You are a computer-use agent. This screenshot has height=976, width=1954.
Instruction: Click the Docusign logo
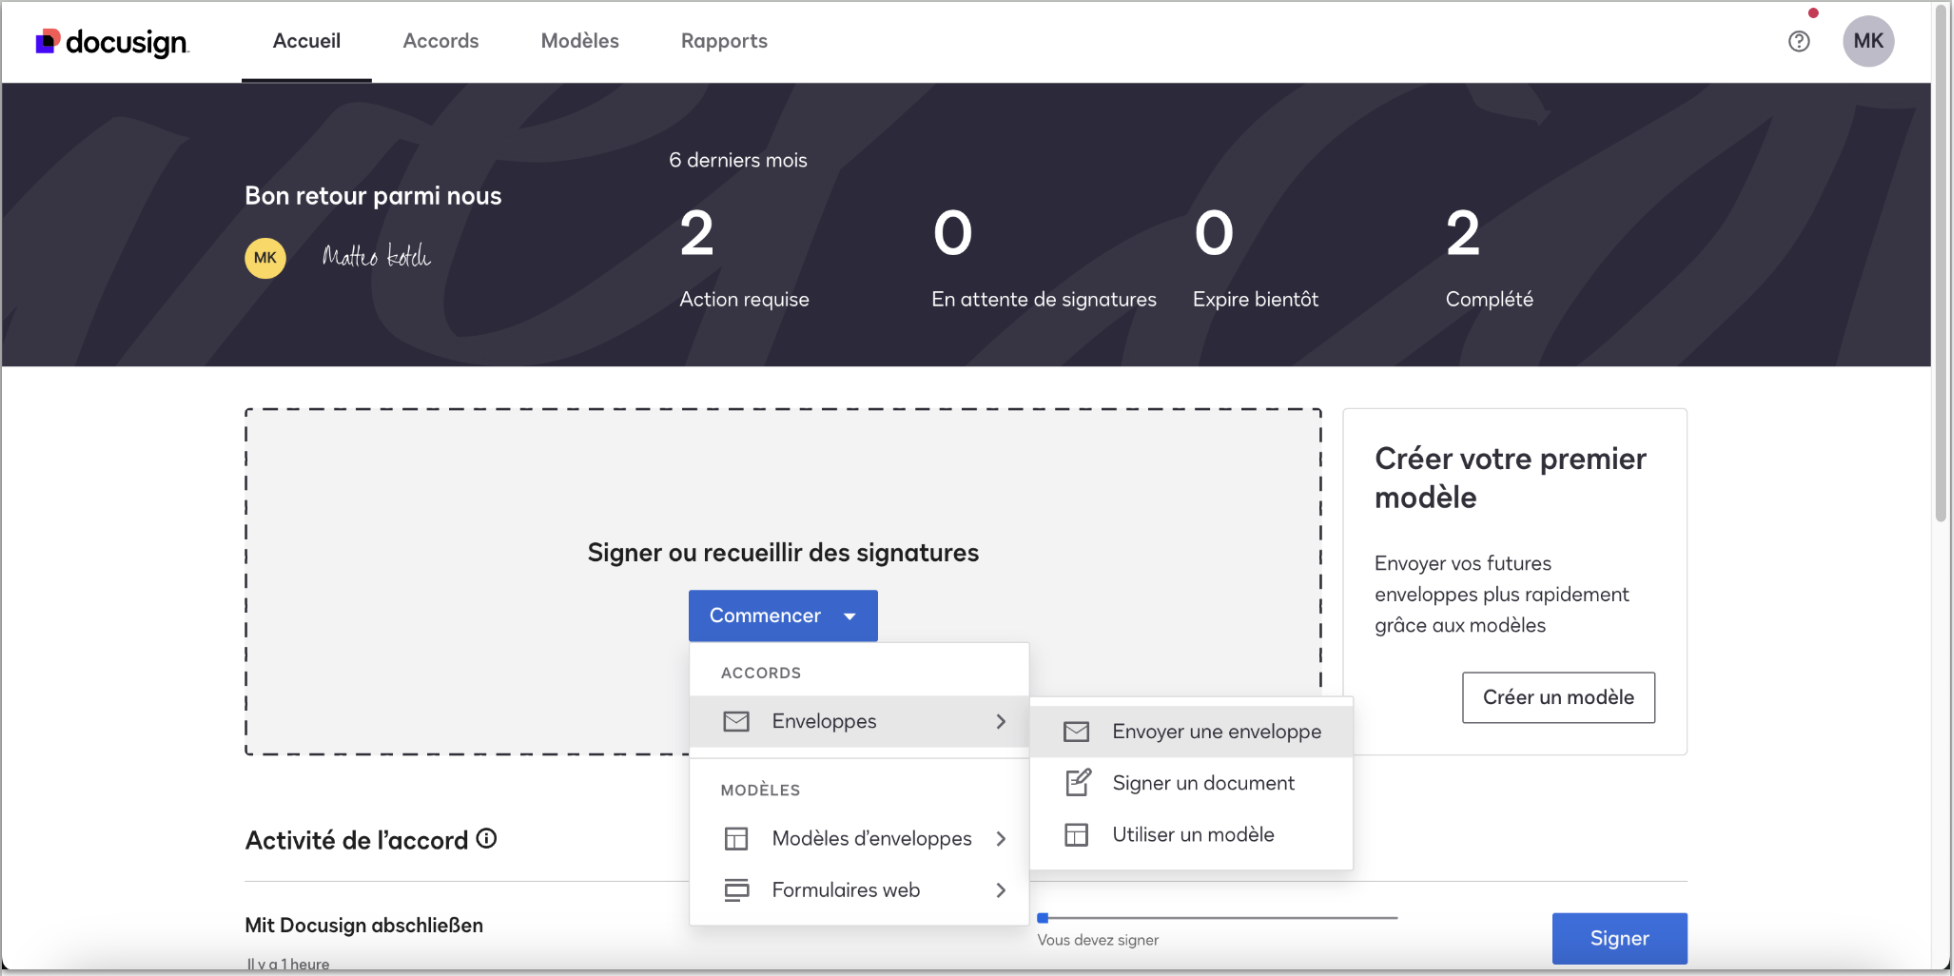click(112, 42)
